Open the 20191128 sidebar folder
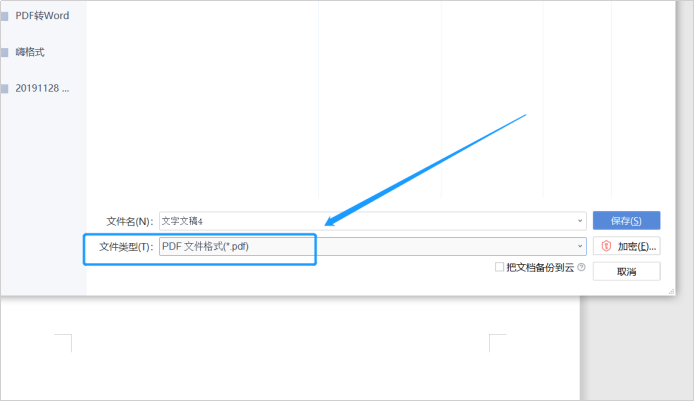 coord(42,88)
